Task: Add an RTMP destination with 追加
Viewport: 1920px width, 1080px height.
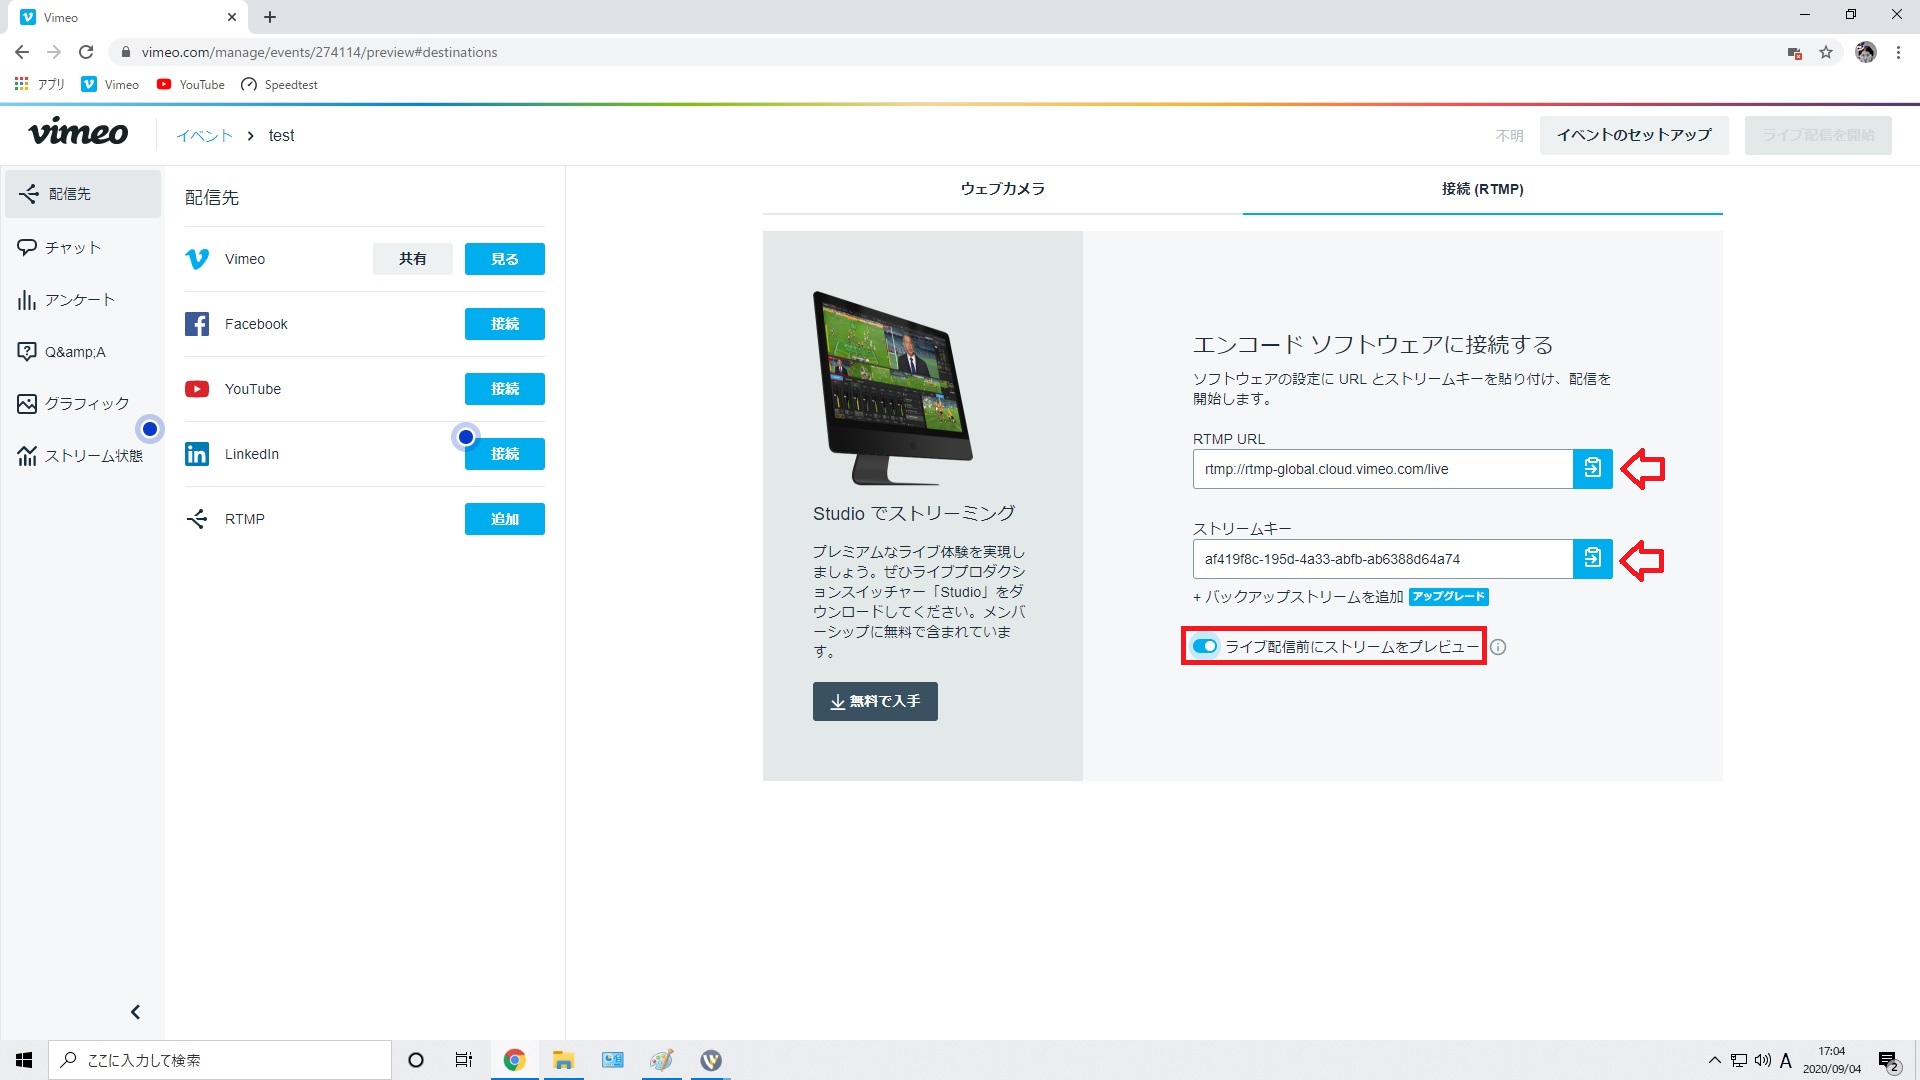Action: [504, 519]
